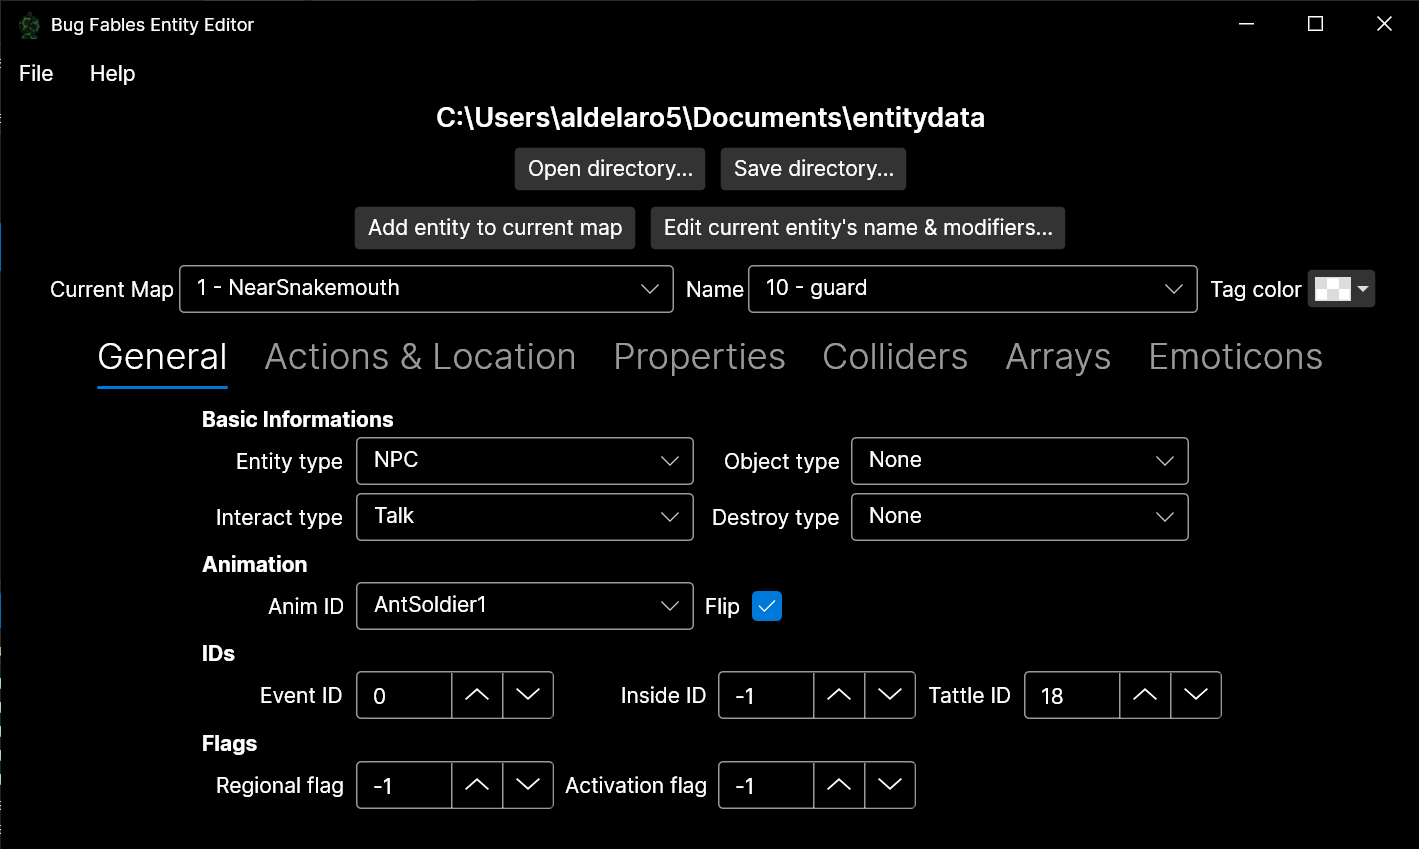Click the entitydata directory path text

[710, 118]
